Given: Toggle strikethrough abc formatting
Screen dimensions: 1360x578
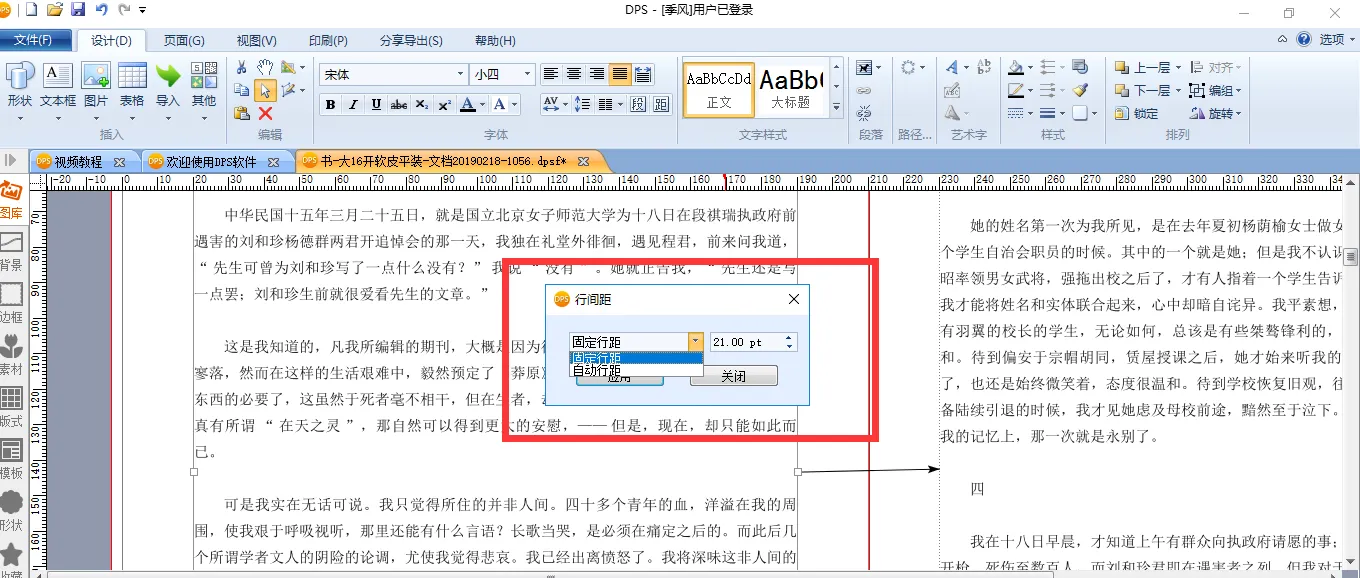Looking at the screenshot, I should point(399,104).
